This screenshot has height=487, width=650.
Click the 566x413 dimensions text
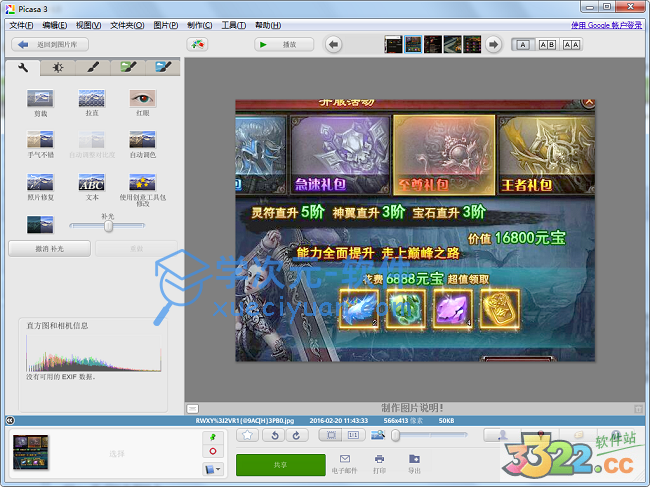[x=403, y=421]
